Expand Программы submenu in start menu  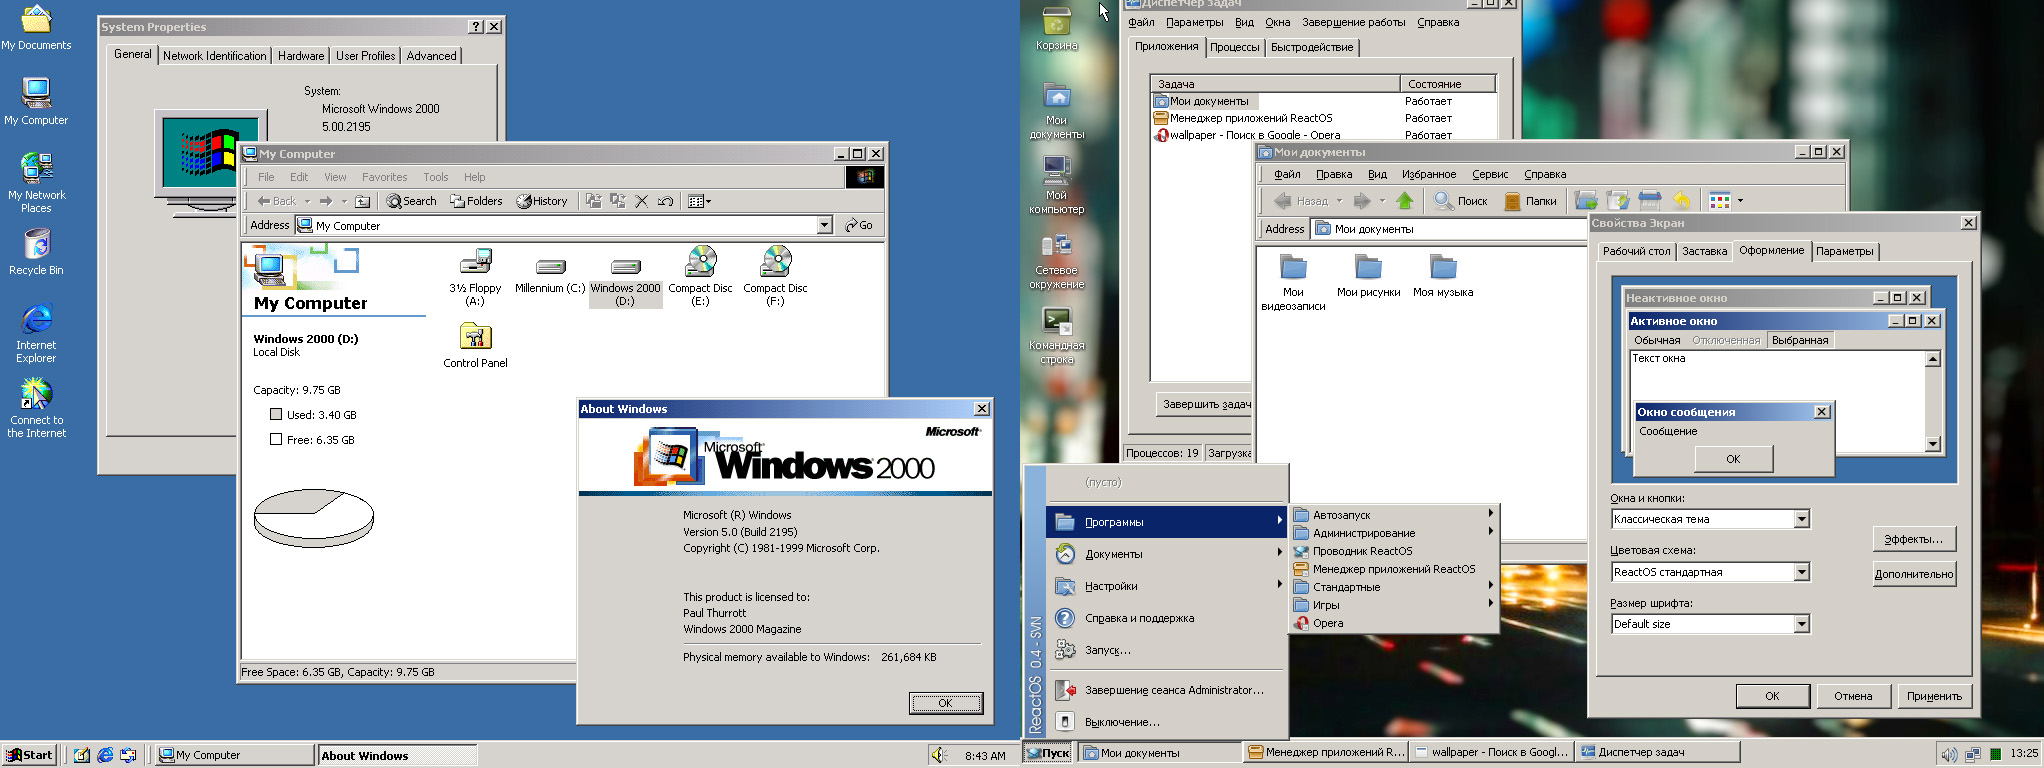(x=1167, y=522)
